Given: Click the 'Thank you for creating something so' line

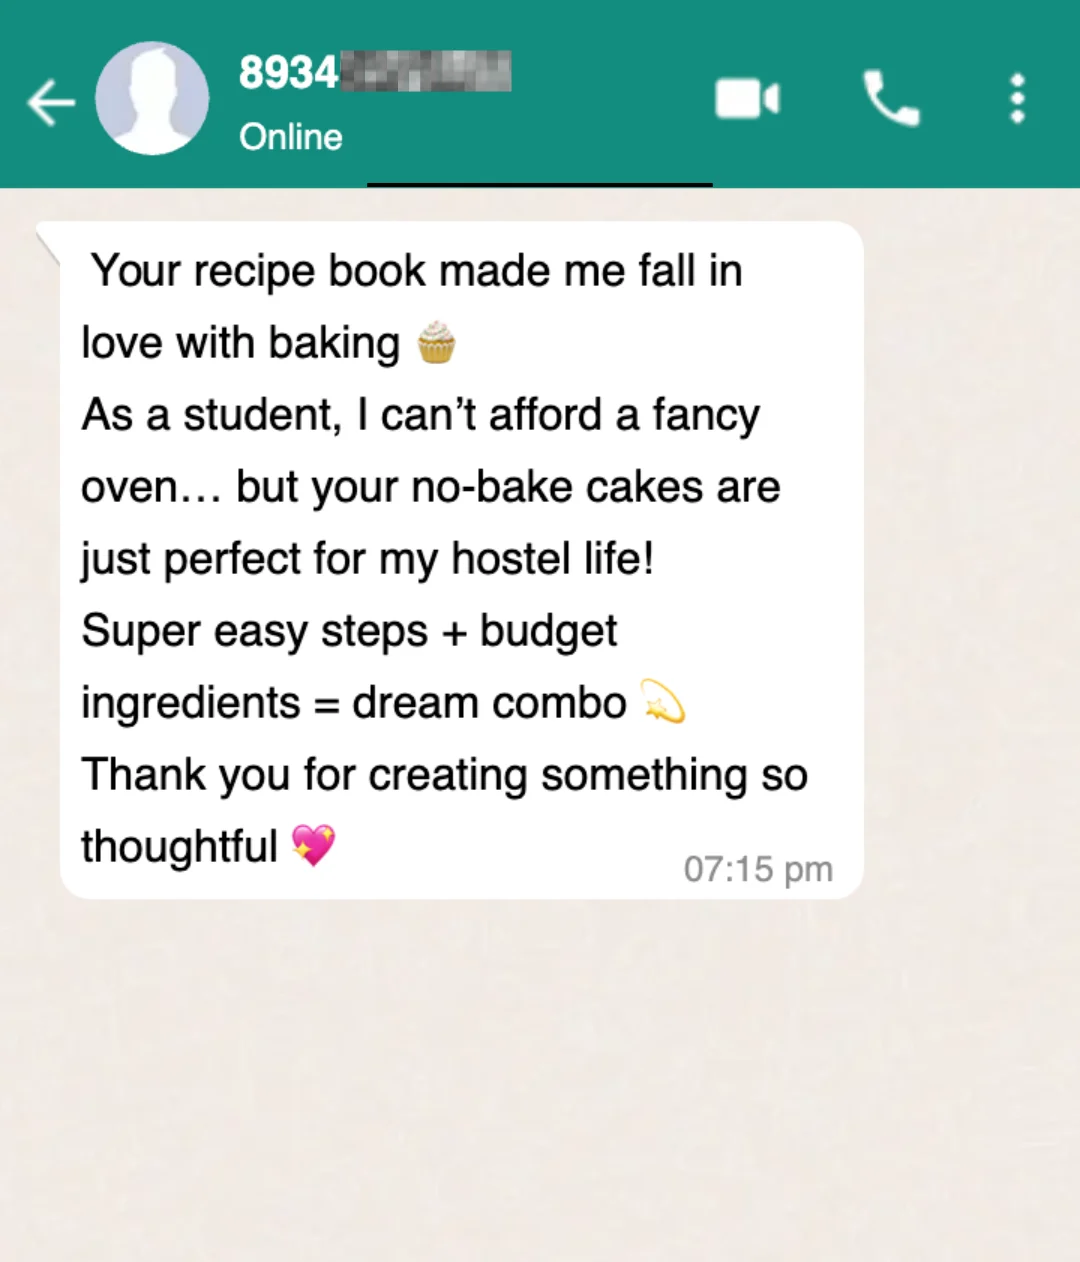Looking at the screenshot, I should (445, 775).
